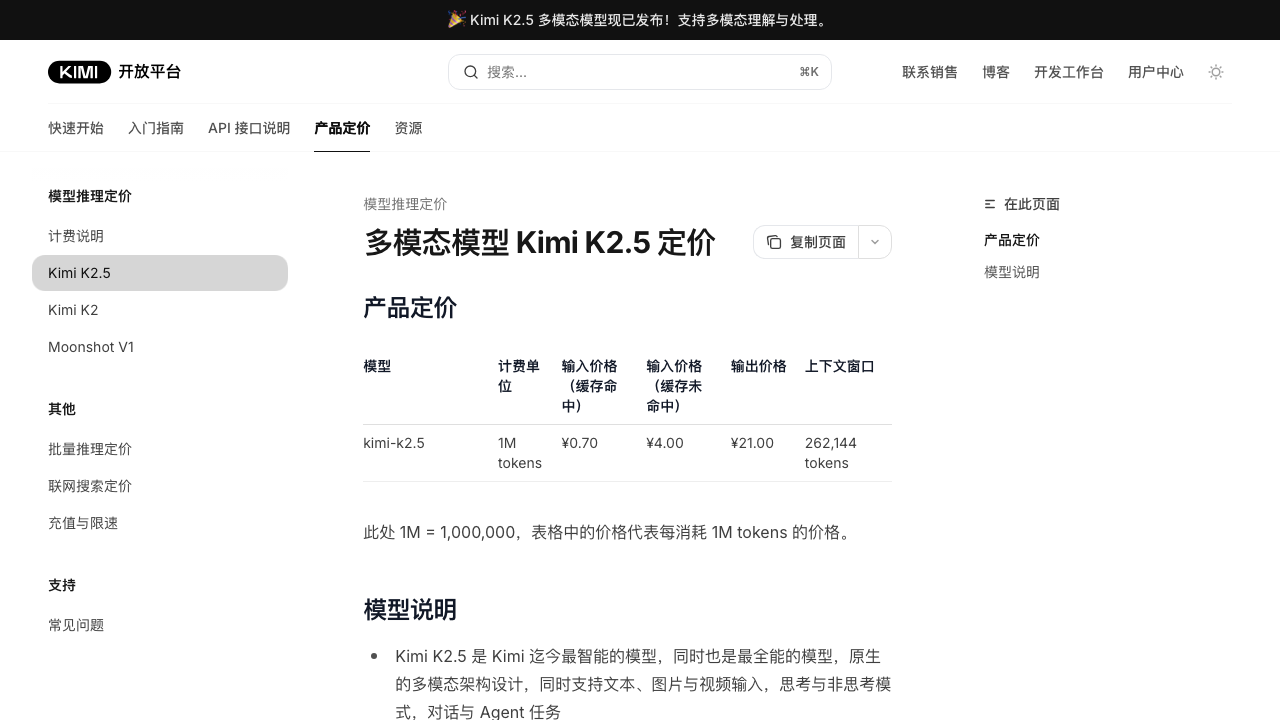The height and width of the screenshot is (720, 1280).
Task: Click the Kimi K2.5 announcement banner
Action: click(x=640, y=20)
